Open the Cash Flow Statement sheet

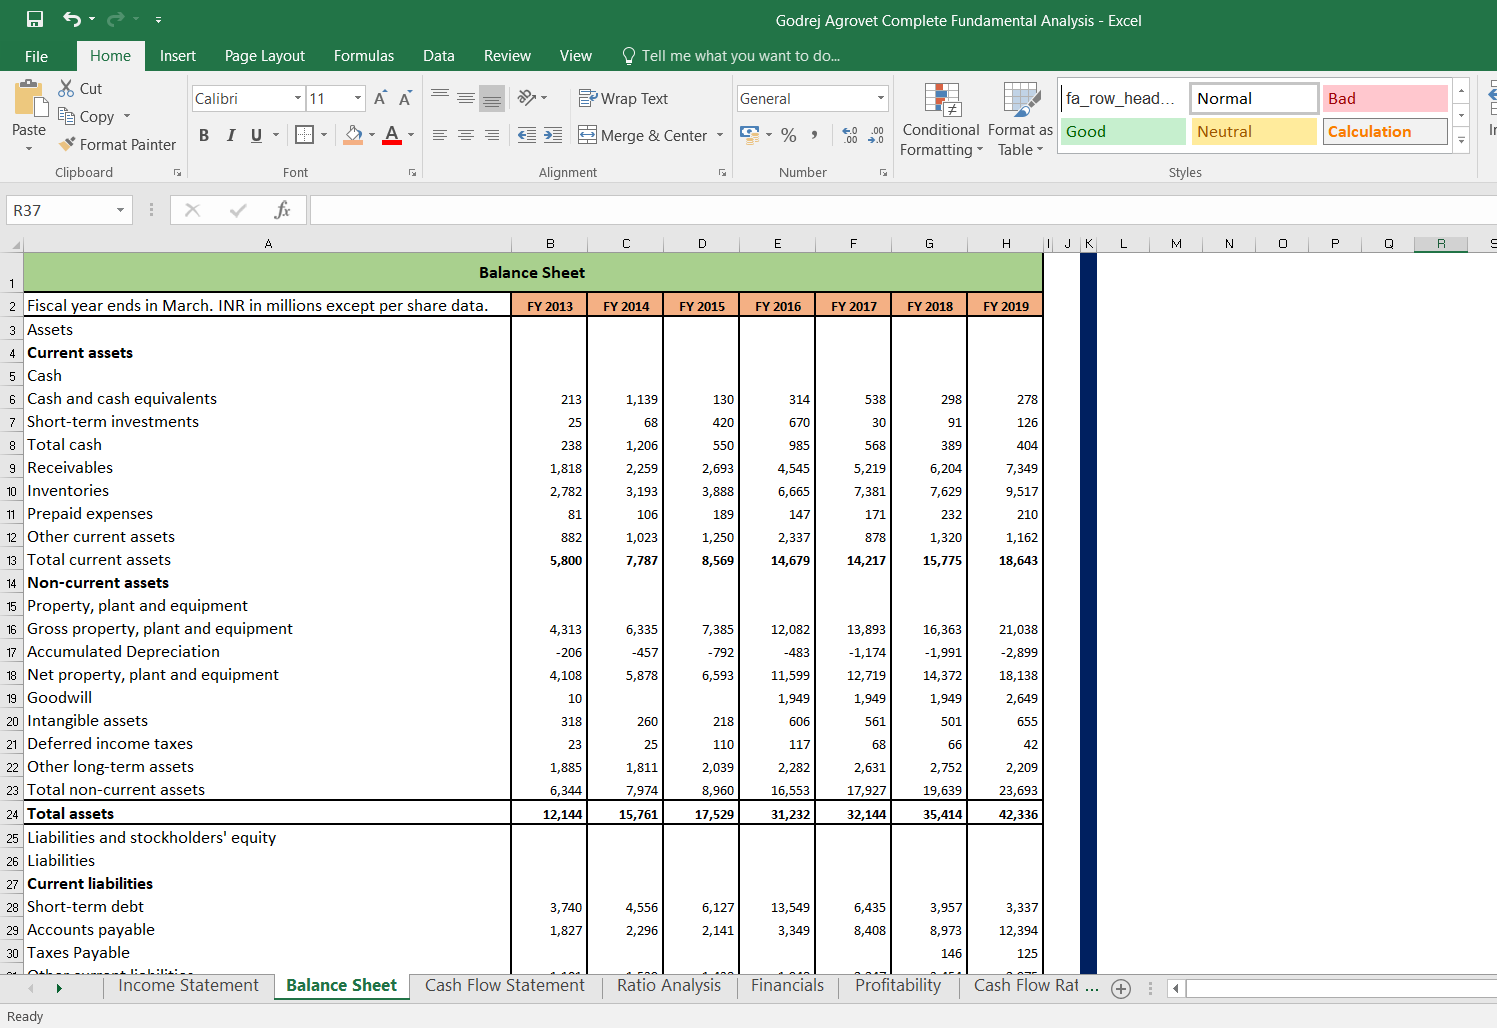pyautogui.click(x=505, y=985)
